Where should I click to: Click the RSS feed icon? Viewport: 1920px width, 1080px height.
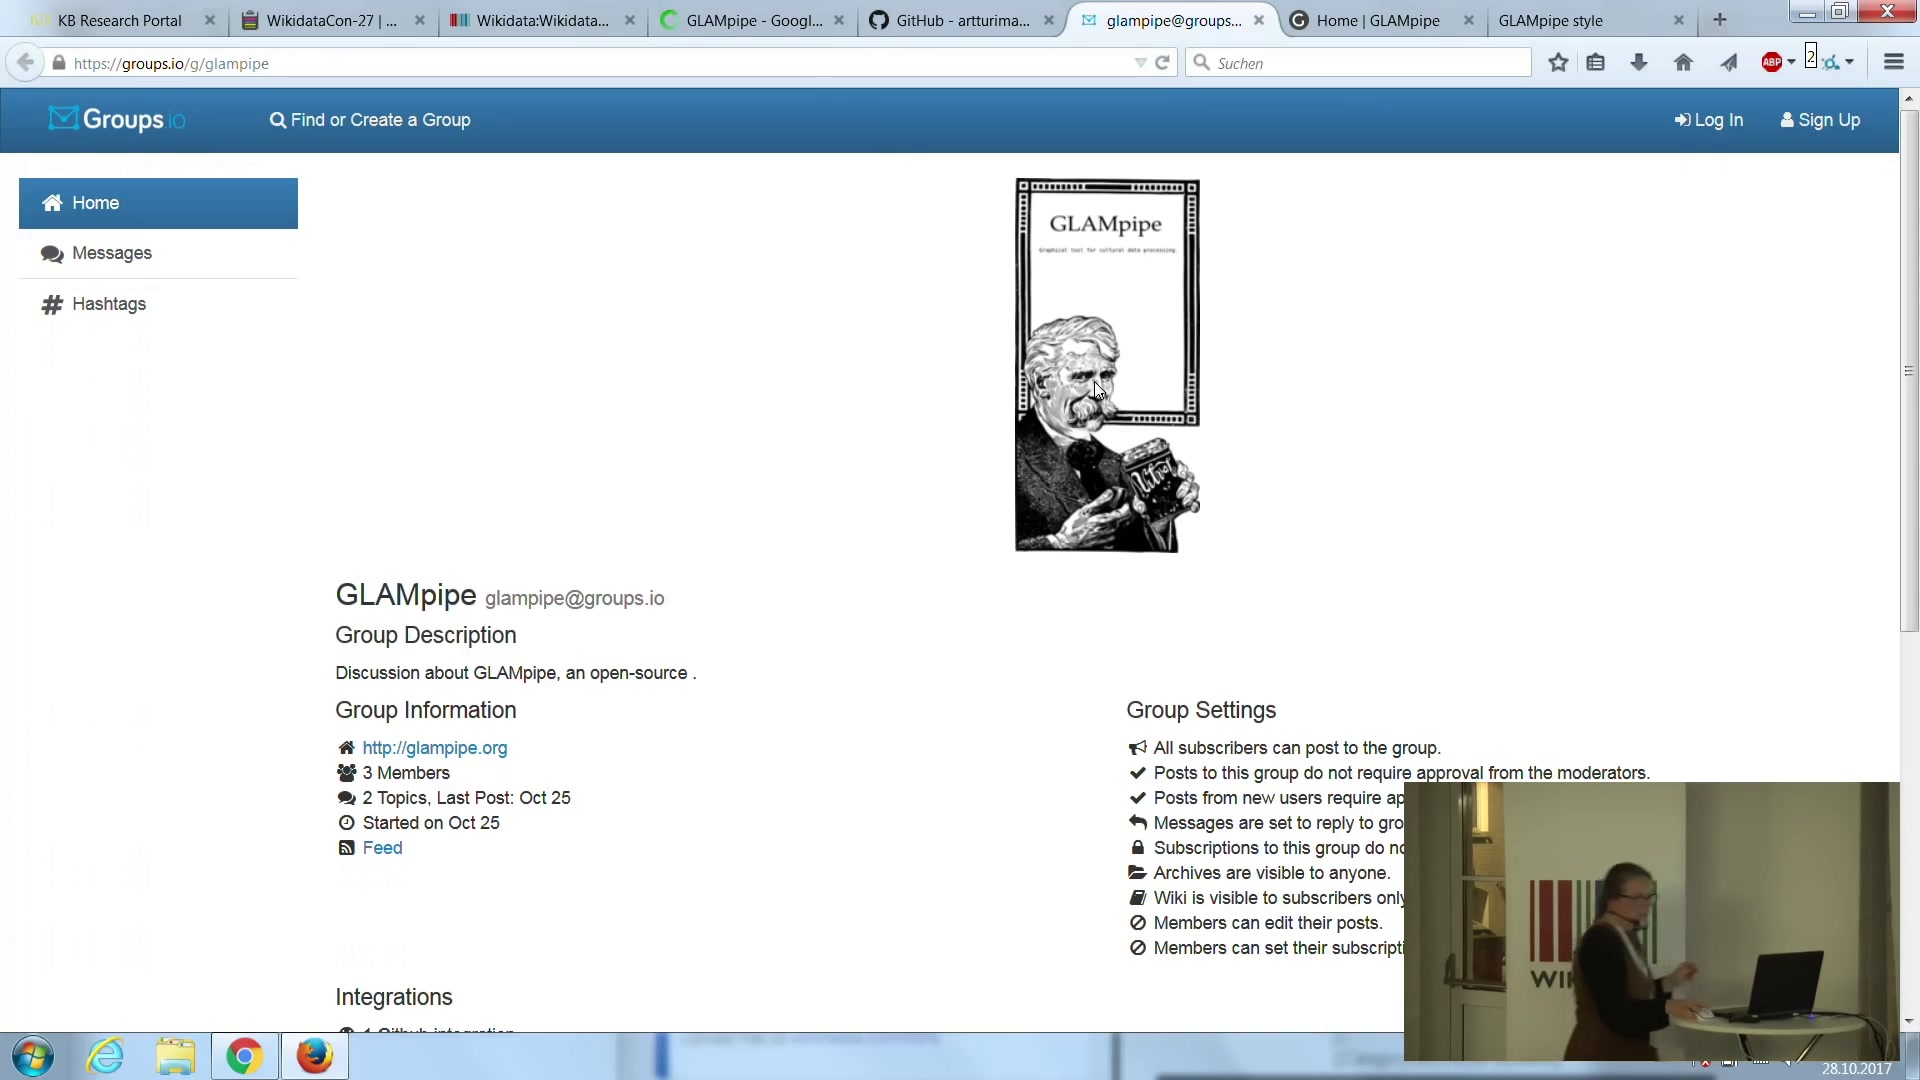click(x=346, y=848)
